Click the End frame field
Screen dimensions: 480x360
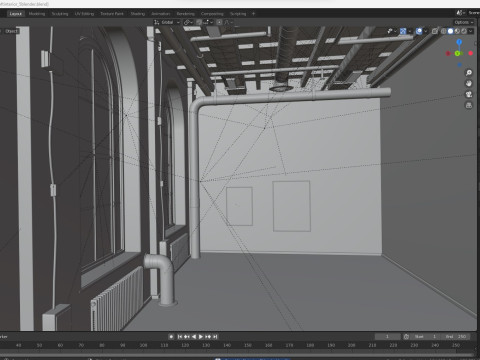click(x=456, y=337)
